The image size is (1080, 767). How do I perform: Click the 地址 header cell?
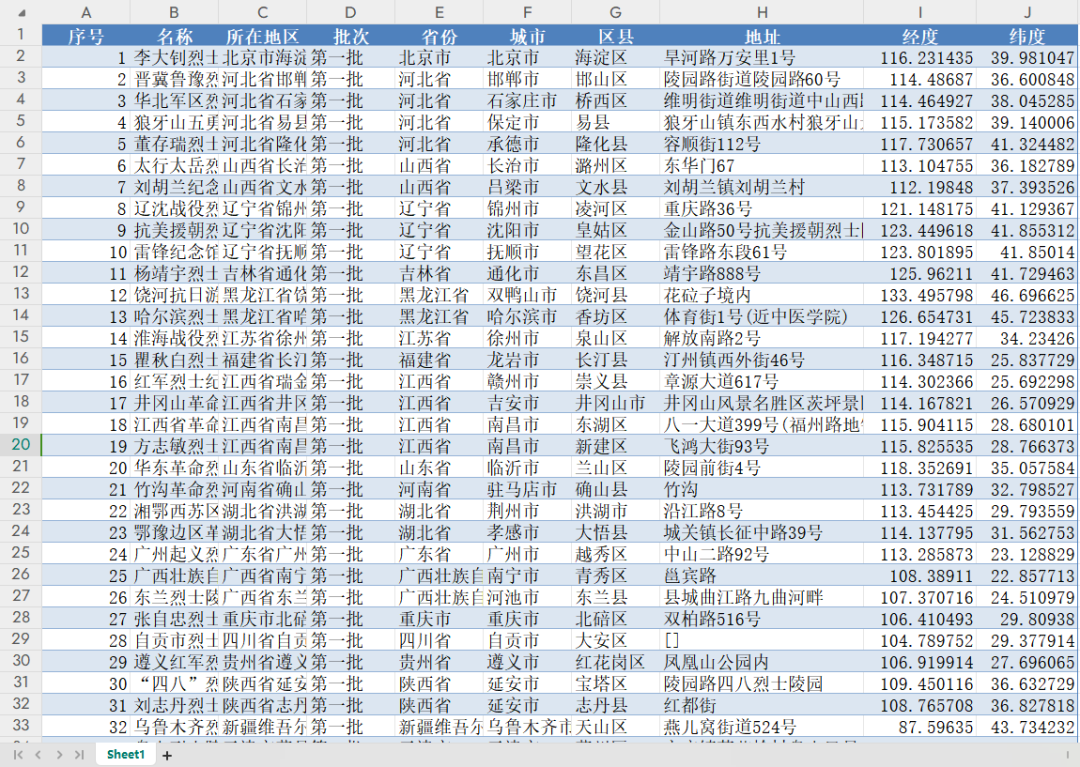point(762,36)
